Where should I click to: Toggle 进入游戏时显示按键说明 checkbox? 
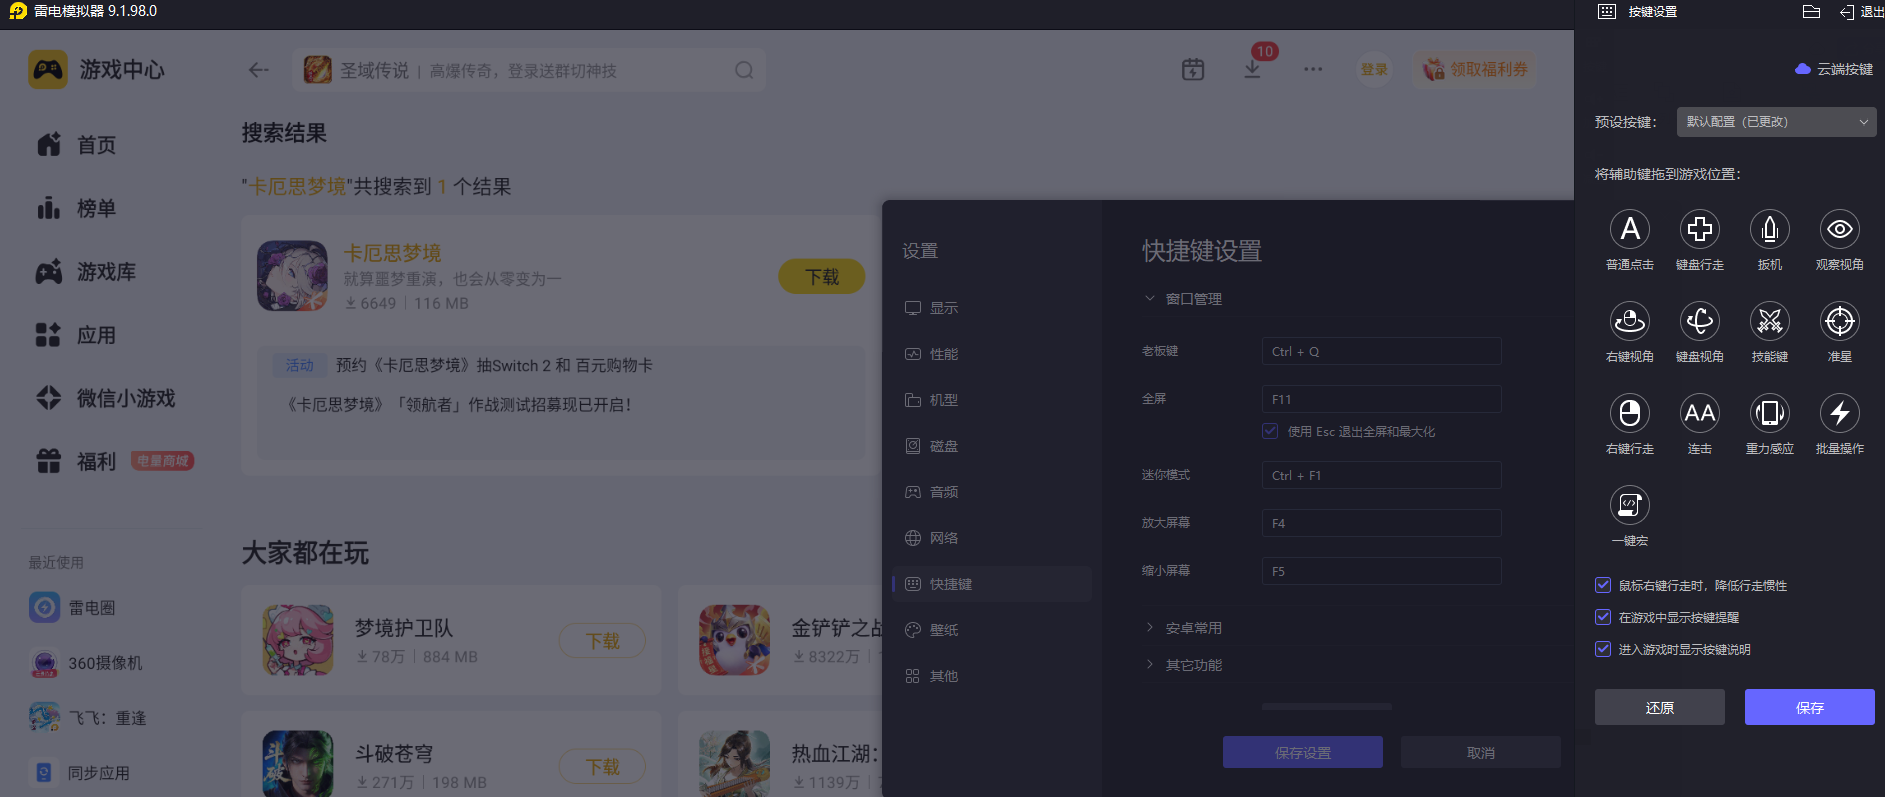point(1603,649)
